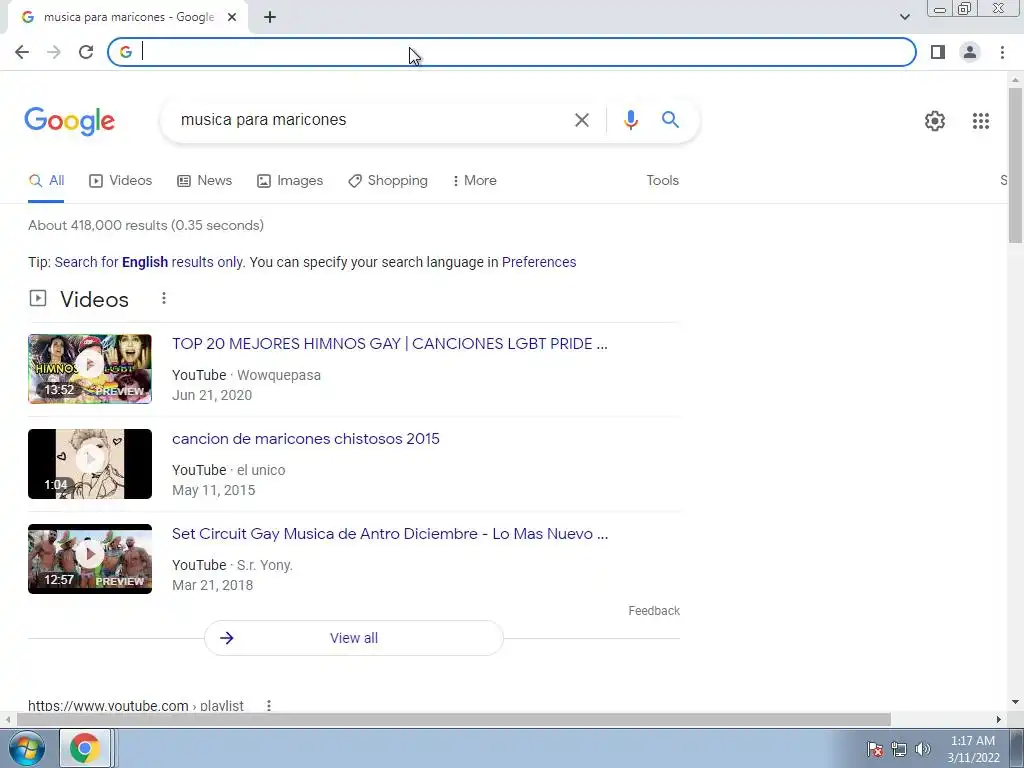The width and height of the screenshot is (1024, 768).
Task: Open the Windows Start button
Action: (x=27, y=748)
